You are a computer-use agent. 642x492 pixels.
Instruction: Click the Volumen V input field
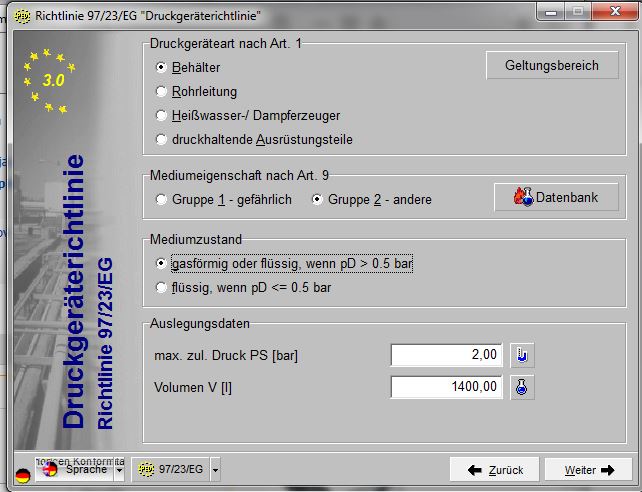click(446, 386)
